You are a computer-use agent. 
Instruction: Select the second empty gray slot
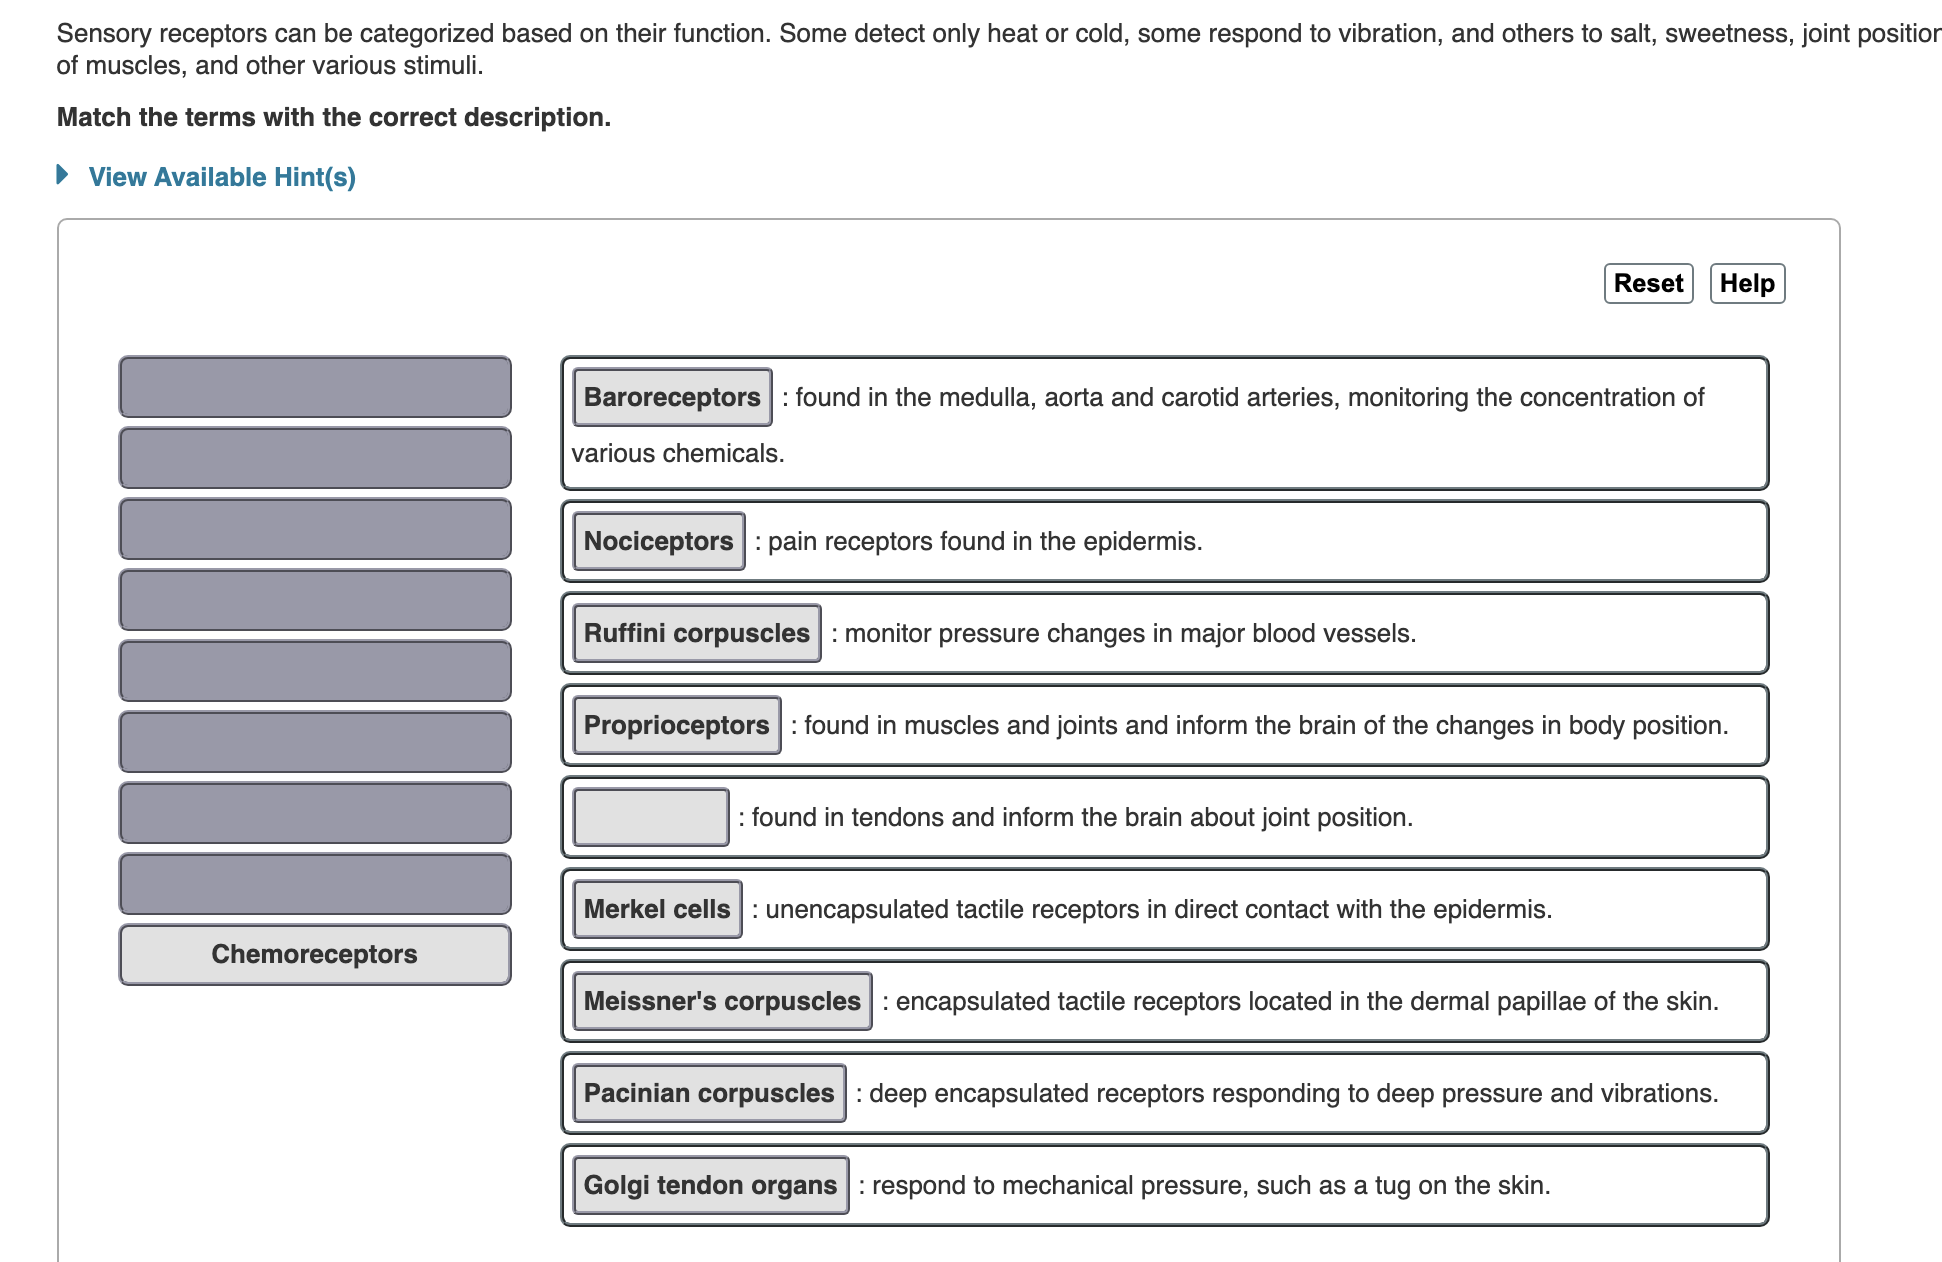click(x=315, y=457)
